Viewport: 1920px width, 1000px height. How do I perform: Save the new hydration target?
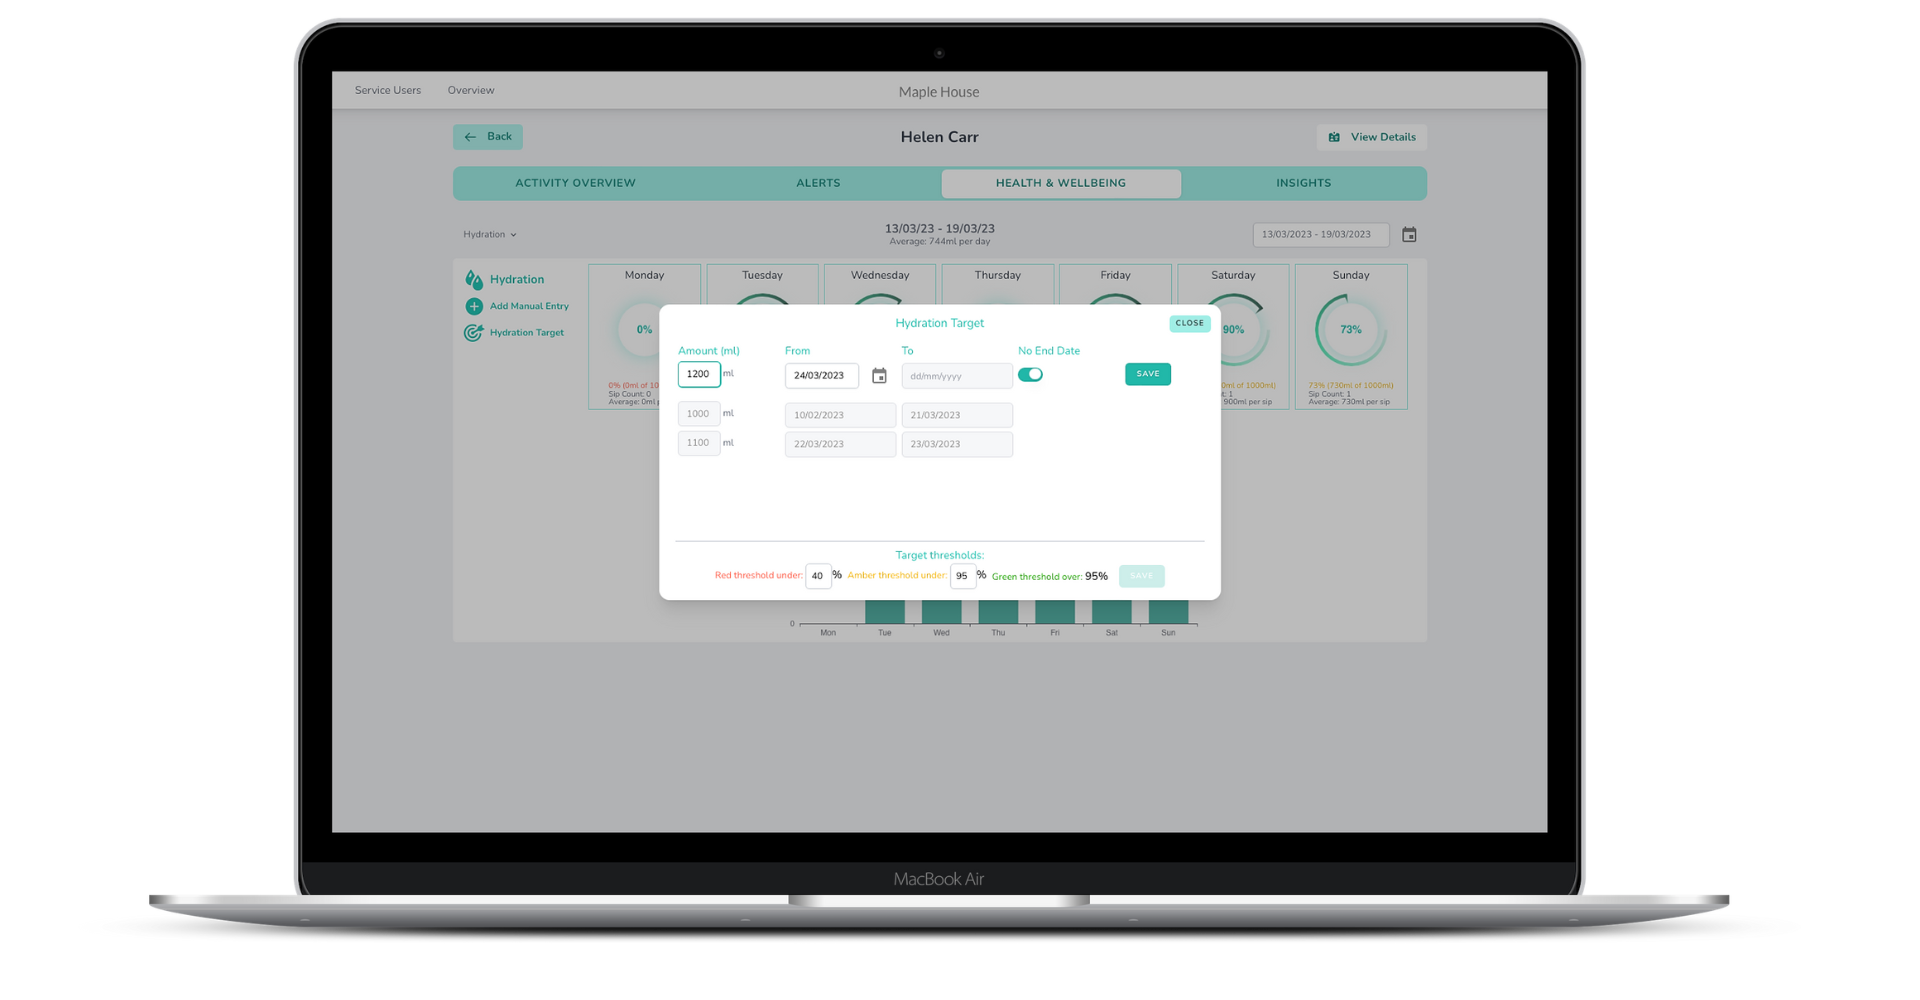(x=1148, y=374)
